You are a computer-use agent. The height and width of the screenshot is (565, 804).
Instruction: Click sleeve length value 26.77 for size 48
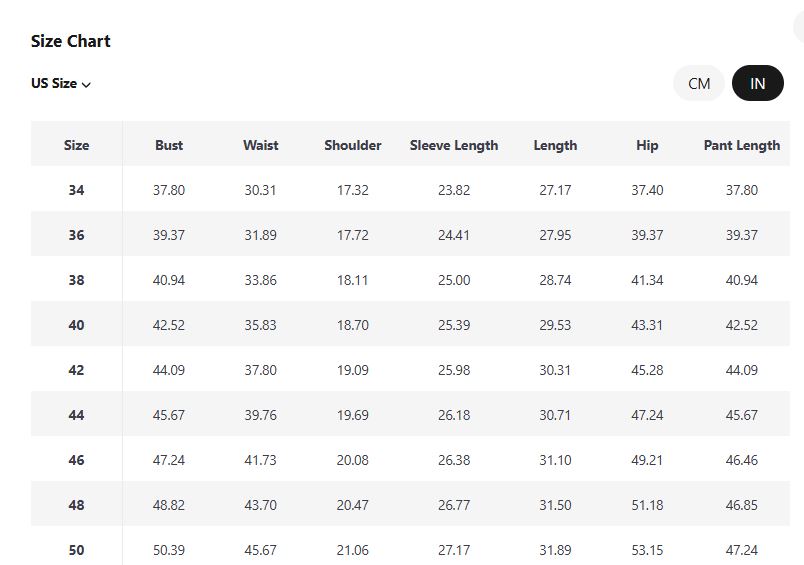coord(454,505)
